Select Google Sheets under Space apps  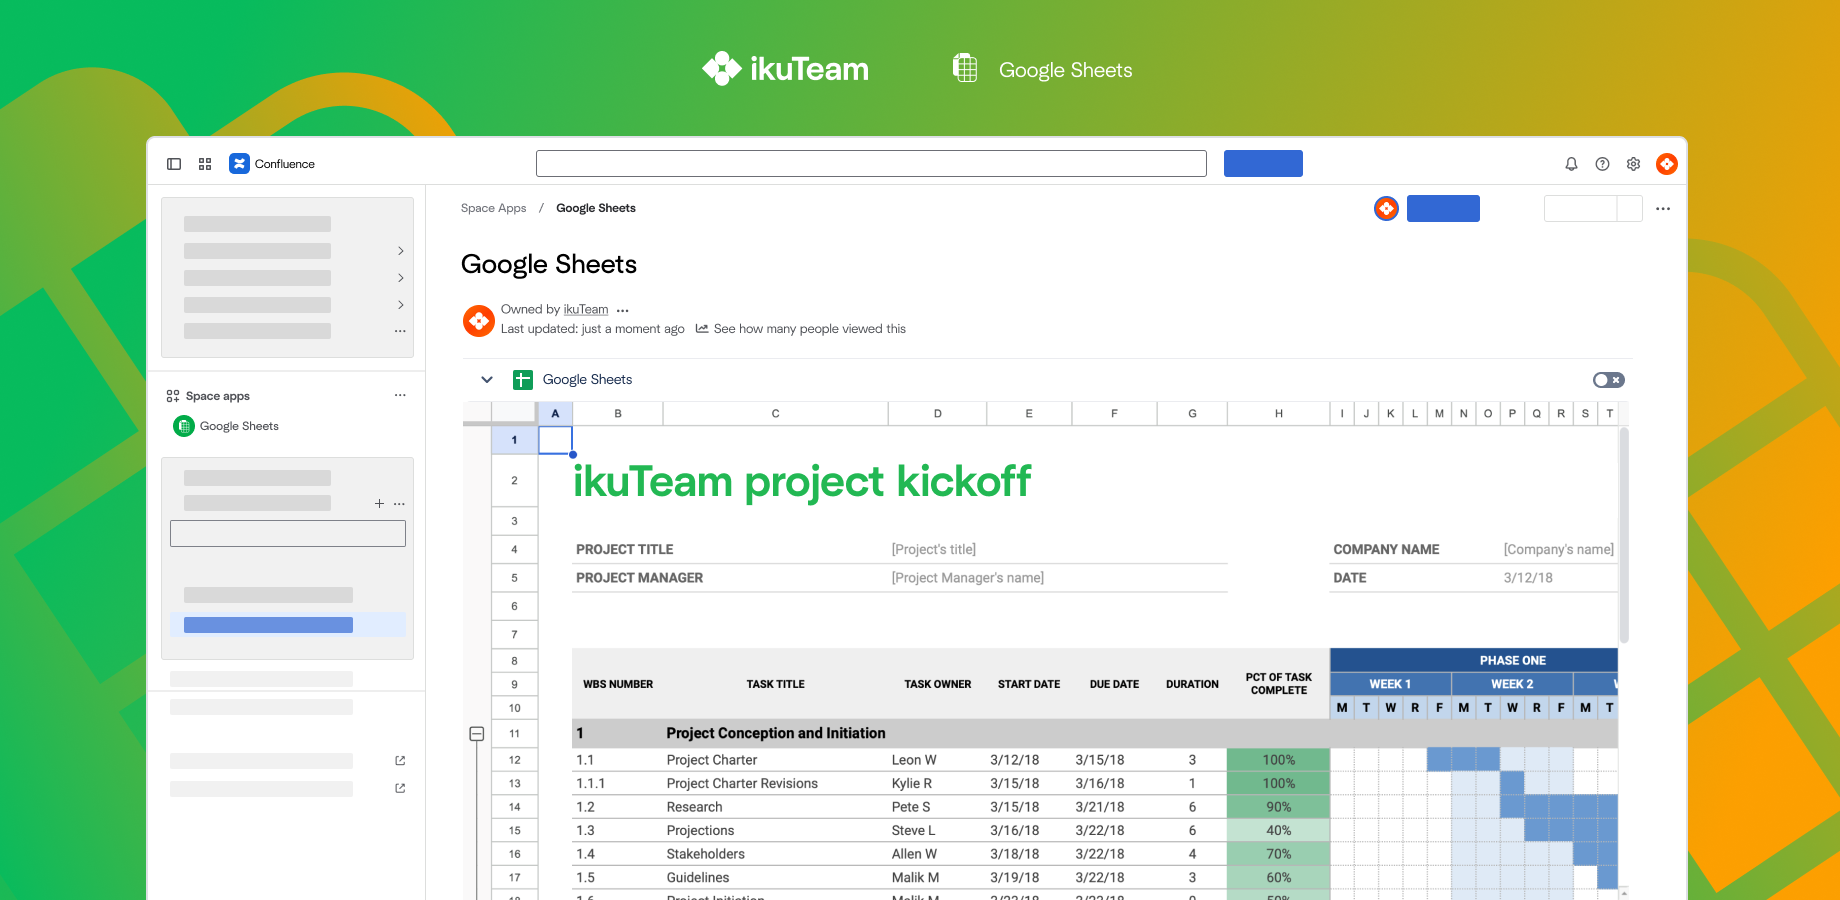click(238, 425)
